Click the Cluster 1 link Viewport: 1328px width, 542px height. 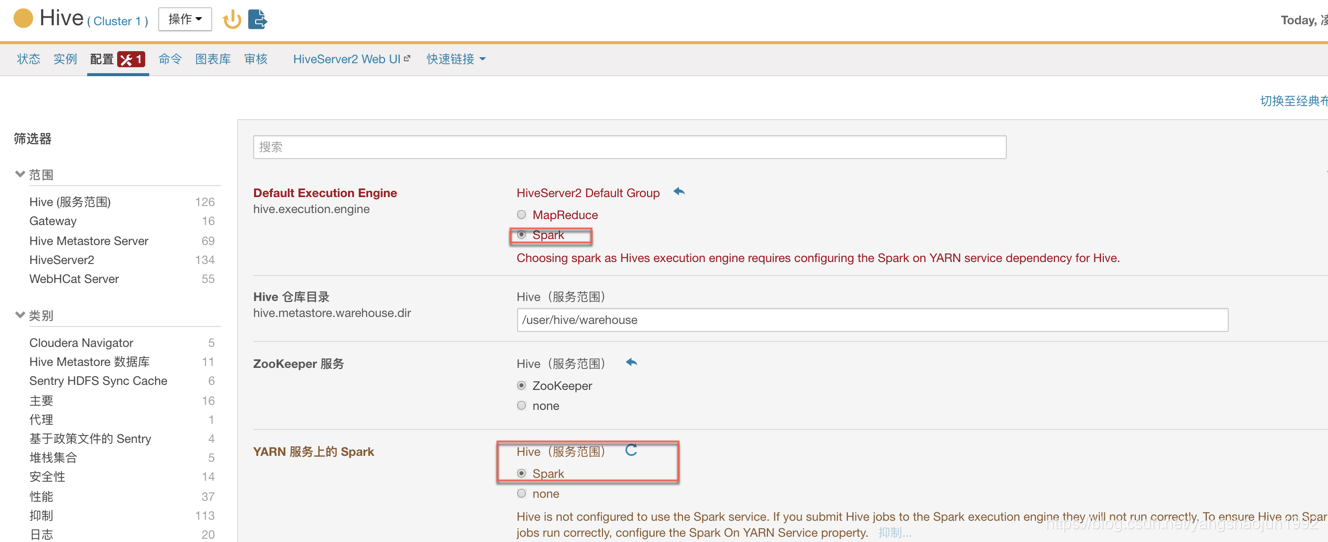pos(118,21)
